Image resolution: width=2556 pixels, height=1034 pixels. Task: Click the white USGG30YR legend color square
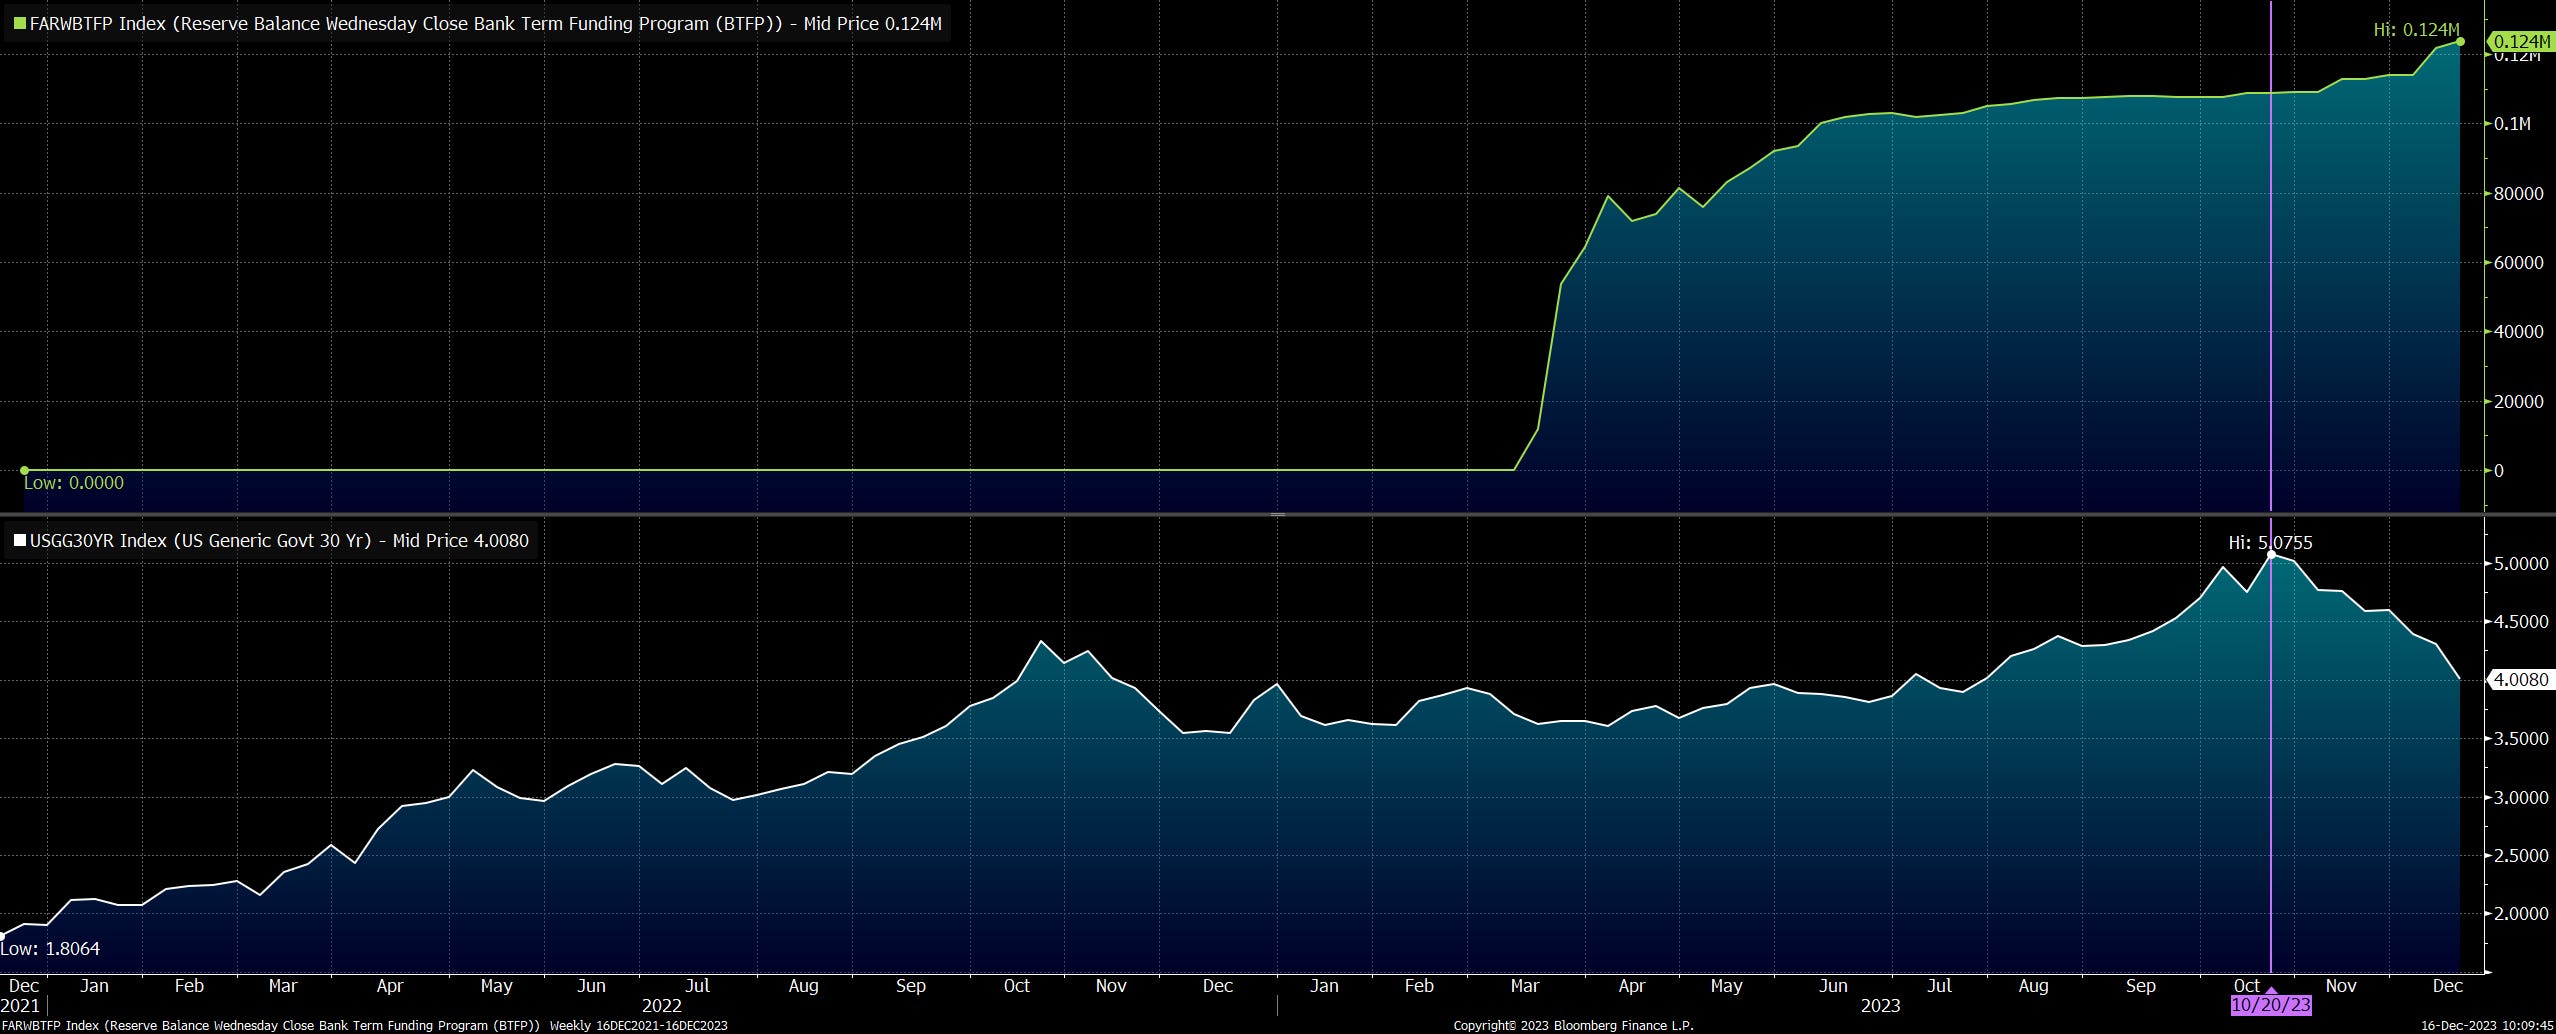19,541
